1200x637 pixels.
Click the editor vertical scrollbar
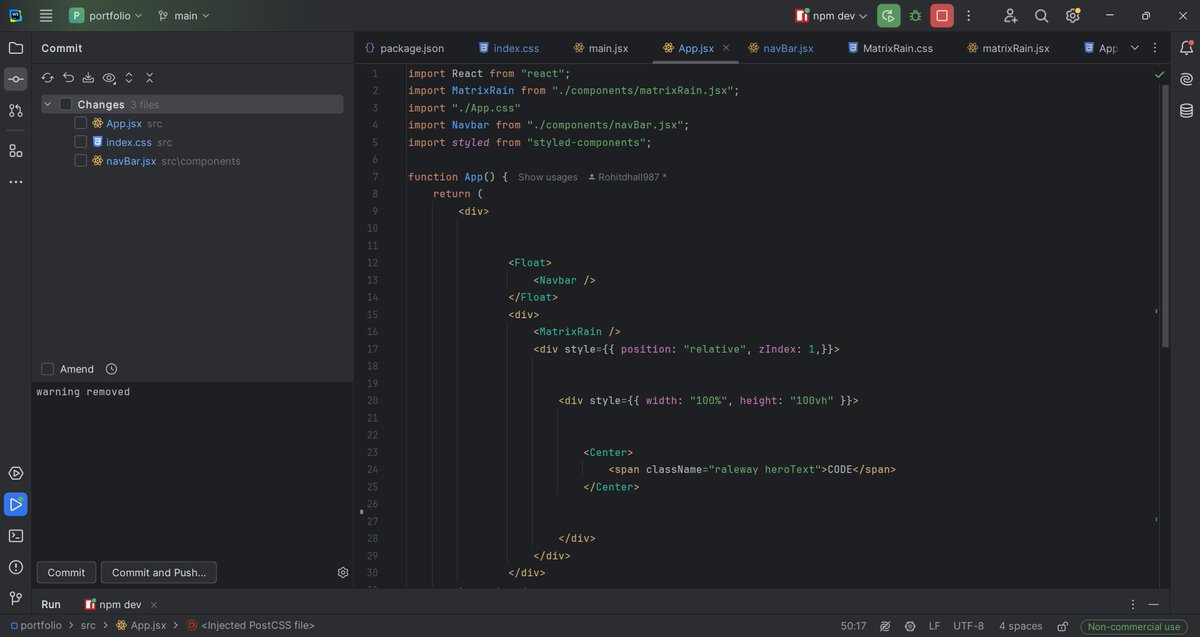click(x=1164, y=215)
